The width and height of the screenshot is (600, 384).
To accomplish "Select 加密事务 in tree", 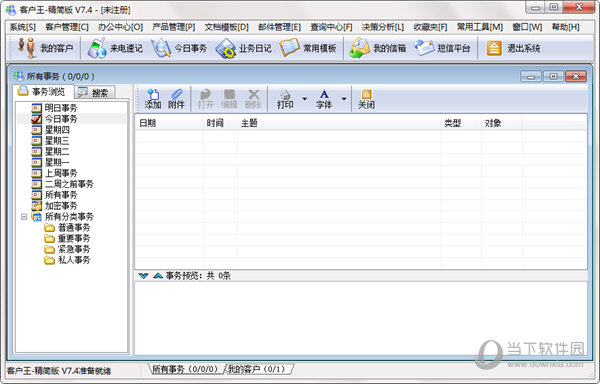I will coord(60,206).
